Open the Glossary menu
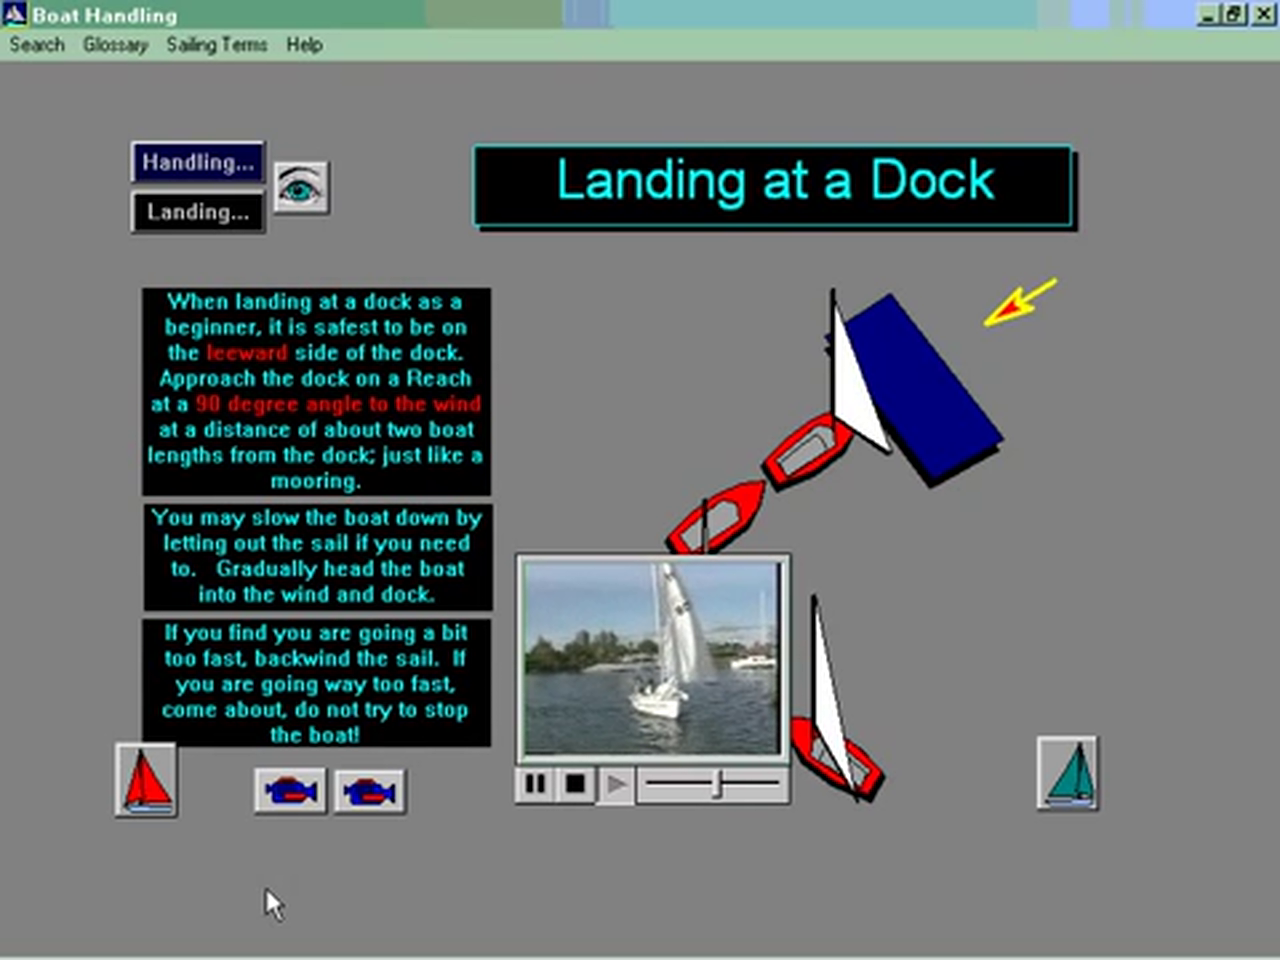Viewport: 1280px width, 960px height. [x=115, y=45]
